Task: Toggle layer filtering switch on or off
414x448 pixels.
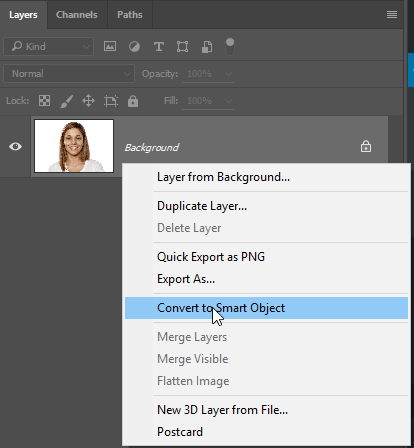Action: coord(230,46)
